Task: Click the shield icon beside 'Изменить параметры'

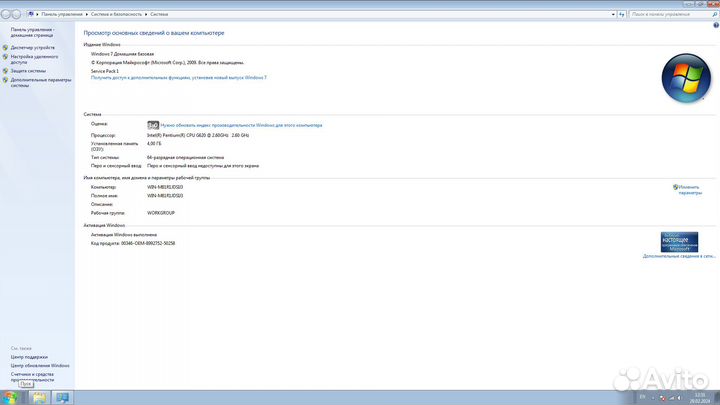Action: 675,187
